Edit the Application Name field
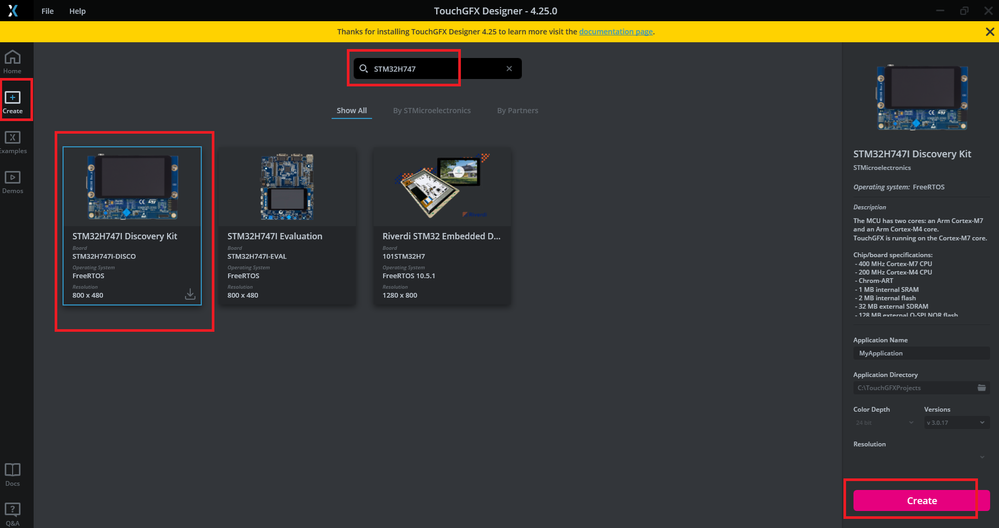This screenshot has width=999, height=528. pyautogui.click(x=921, y=353)
